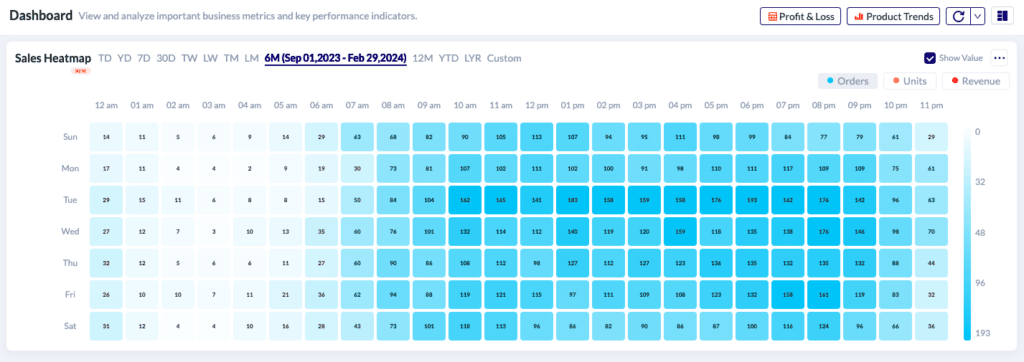Screen dimensions: 1024x362
Task: Switch to the 12M date range
Action: (x=423, y=58)
